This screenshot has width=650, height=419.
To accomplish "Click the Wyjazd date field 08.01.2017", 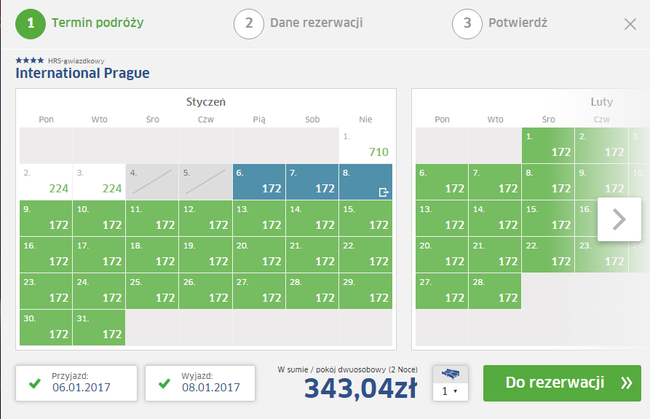I will pos(200,383).
